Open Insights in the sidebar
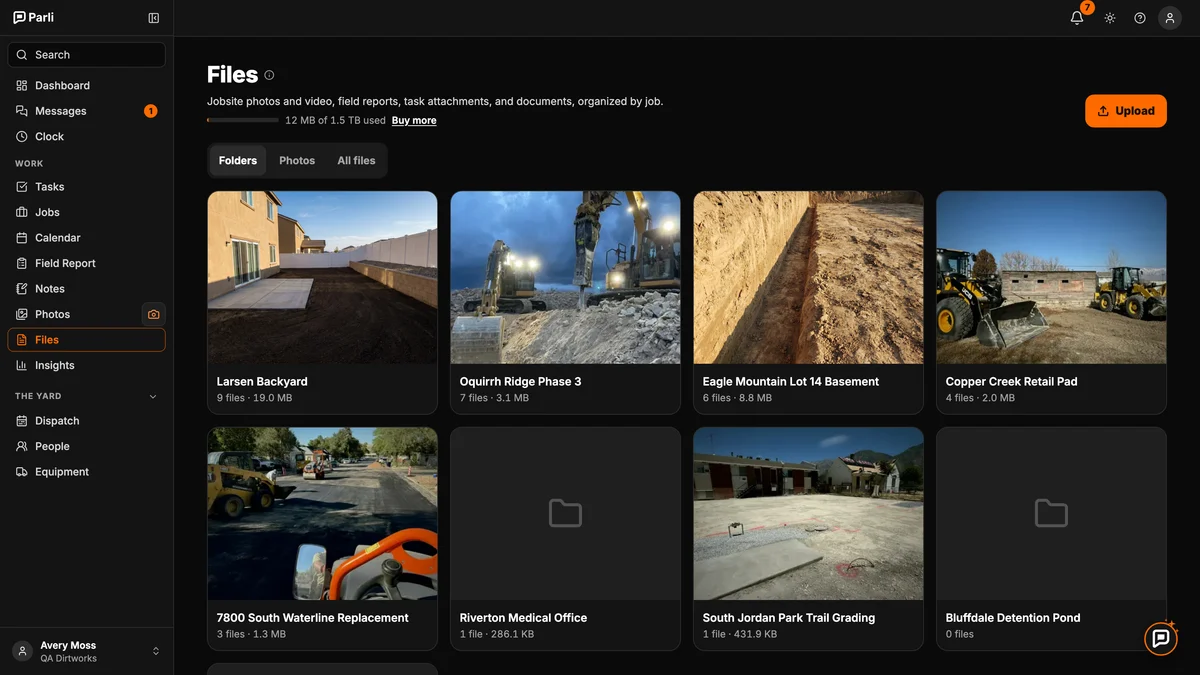Image resolution: width=1200 pixels, height=675 pixels. coord(86,366)
